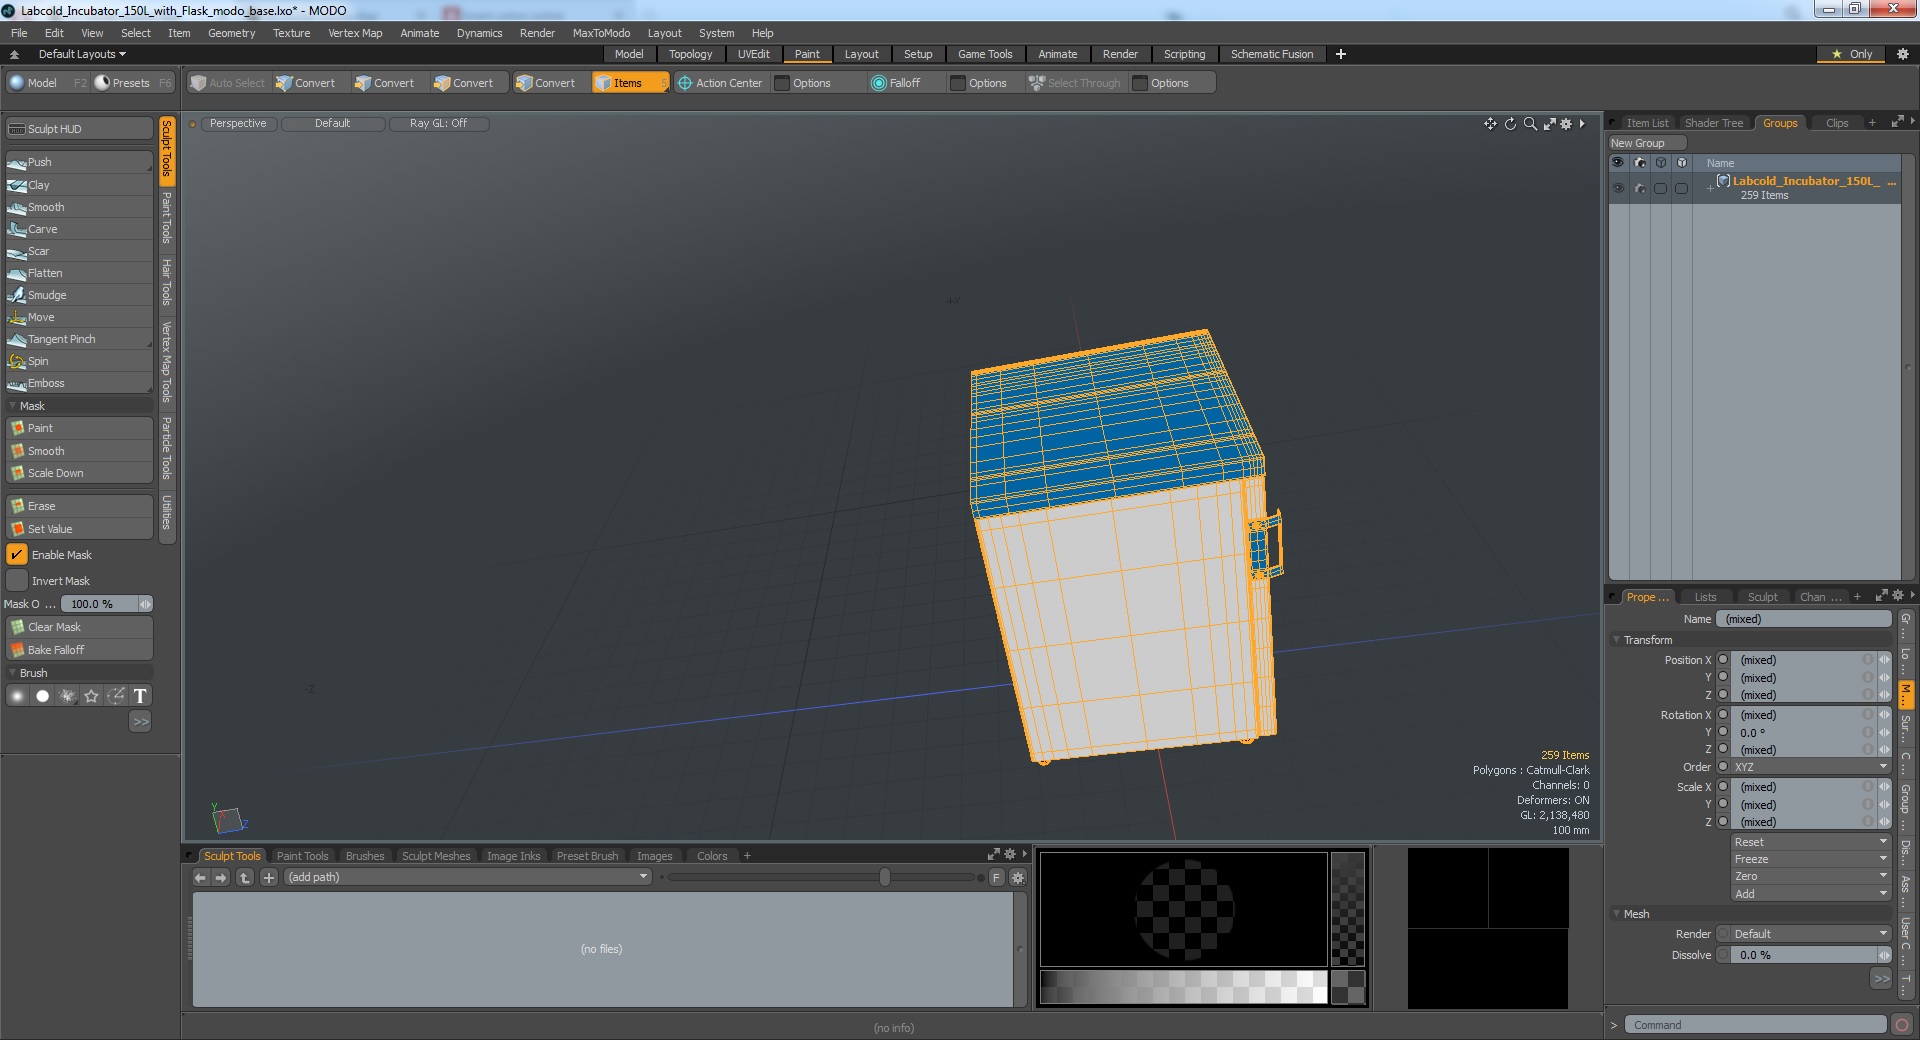Open transform Reset dropdown
Viewport: 1920px width, 1040px height.
[1811, 842]
